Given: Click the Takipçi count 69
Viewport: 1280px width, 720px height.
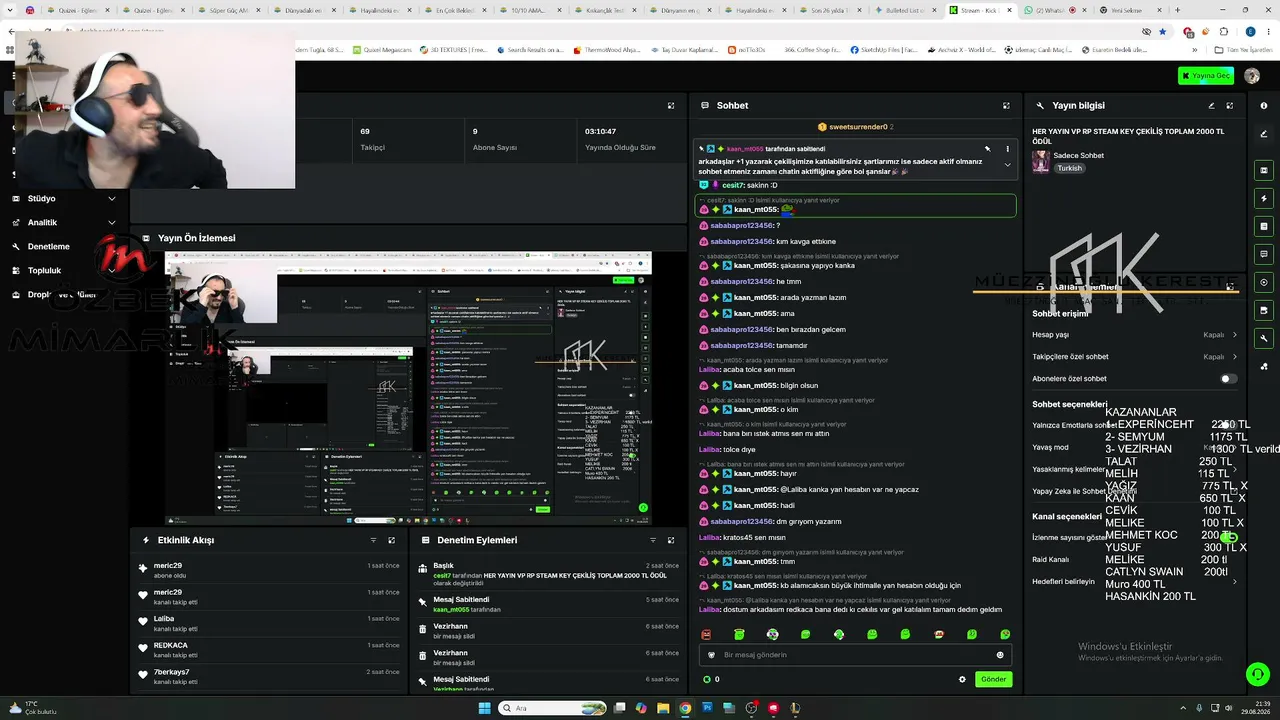Looking at the screenshot, I should [x=365, y=131].
